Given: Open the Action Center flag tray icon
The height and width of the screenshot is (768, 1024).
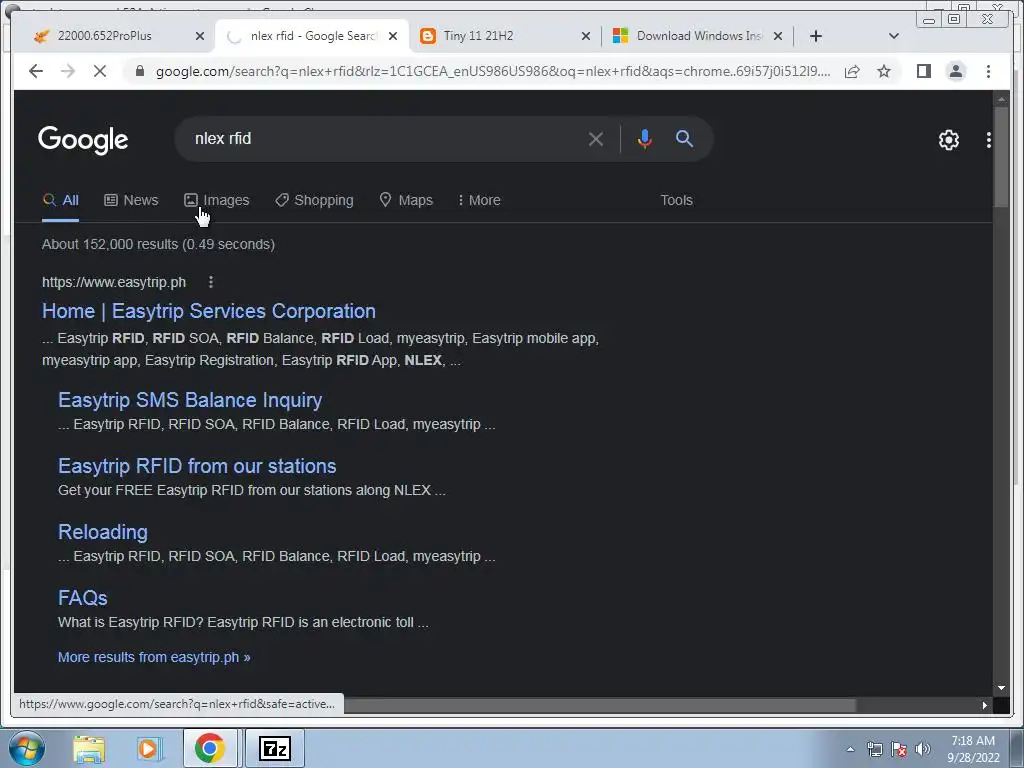Looking at the screenshot, I should coord(899,749).
